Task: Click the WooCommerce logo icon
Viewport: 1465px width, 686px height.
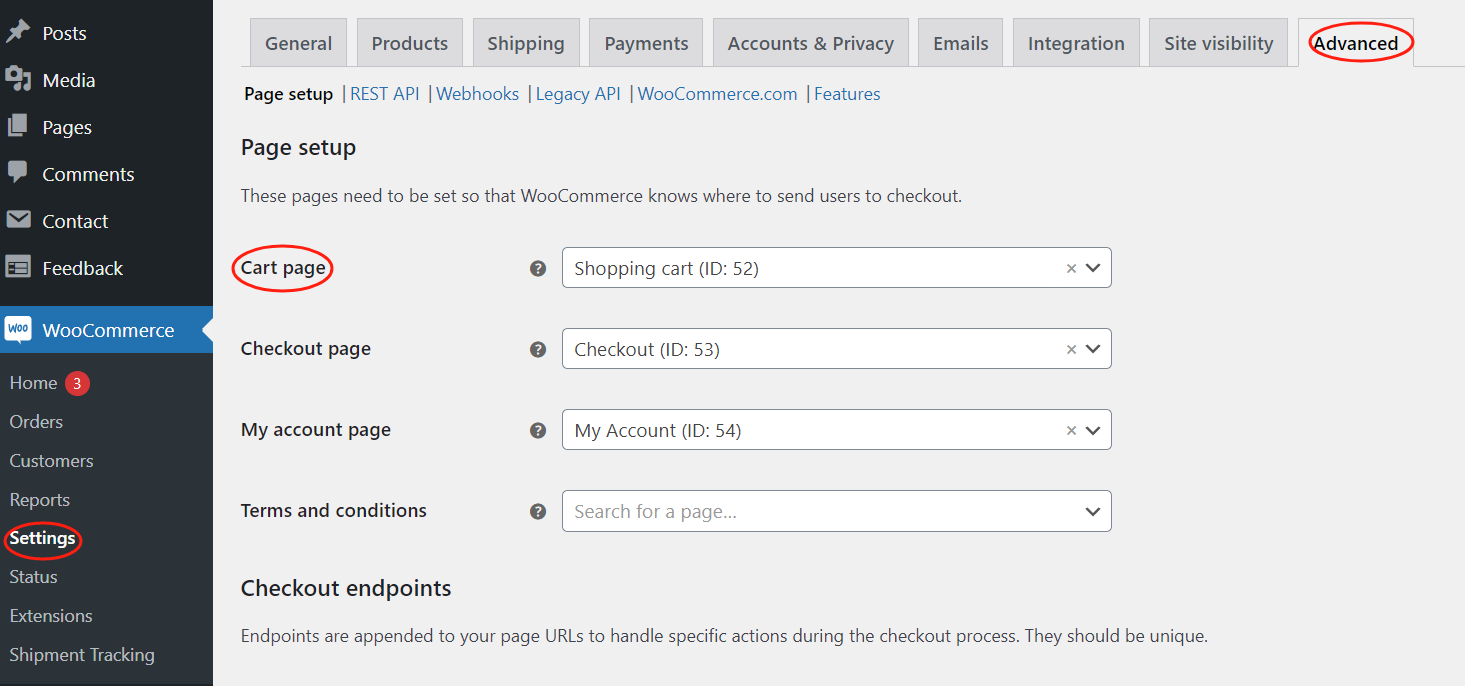Action: (19, 329)
